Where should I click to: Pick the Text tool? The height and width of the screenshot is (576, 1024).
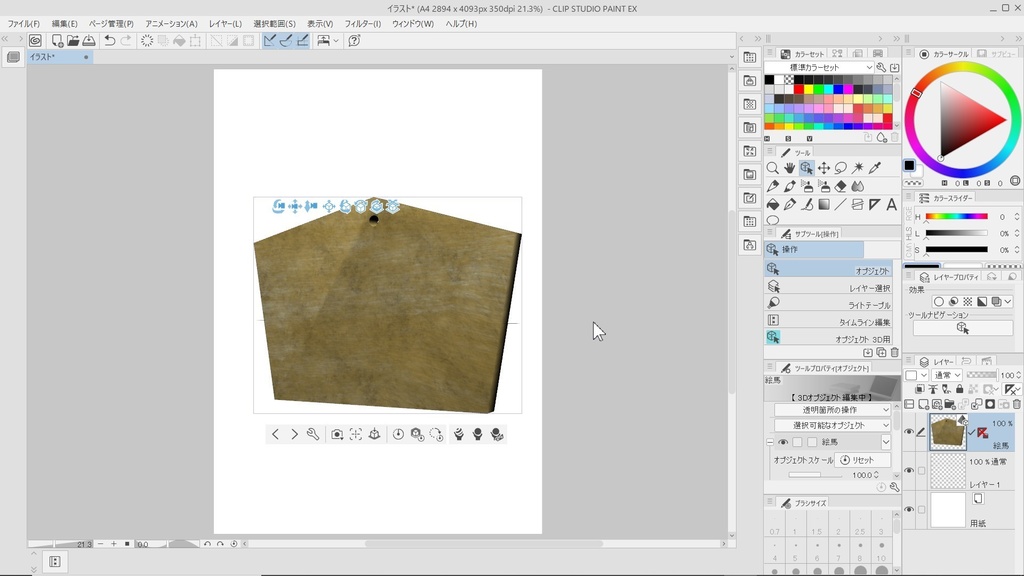(x=891, y=204)
